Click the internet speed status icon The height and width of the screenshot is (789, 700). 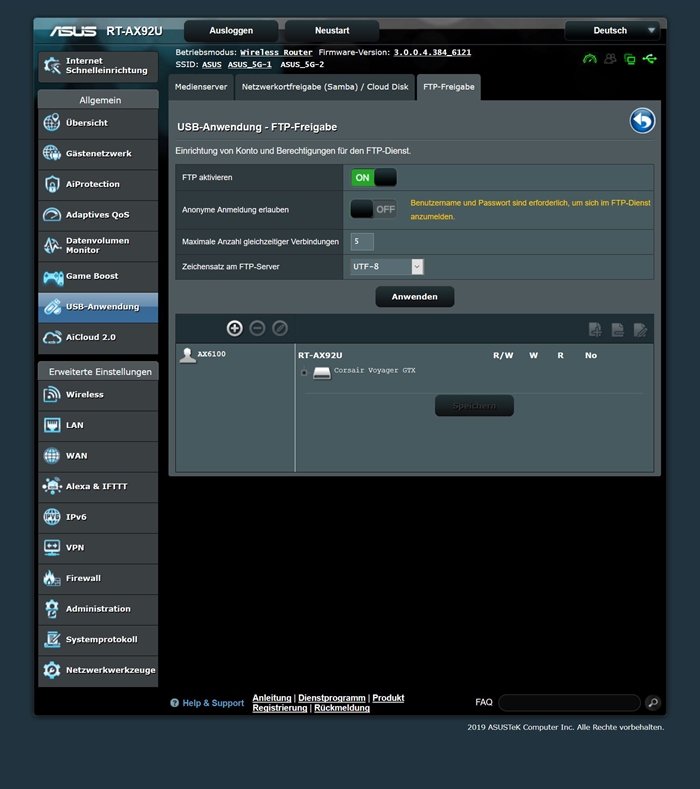click(x=589, y=59)
